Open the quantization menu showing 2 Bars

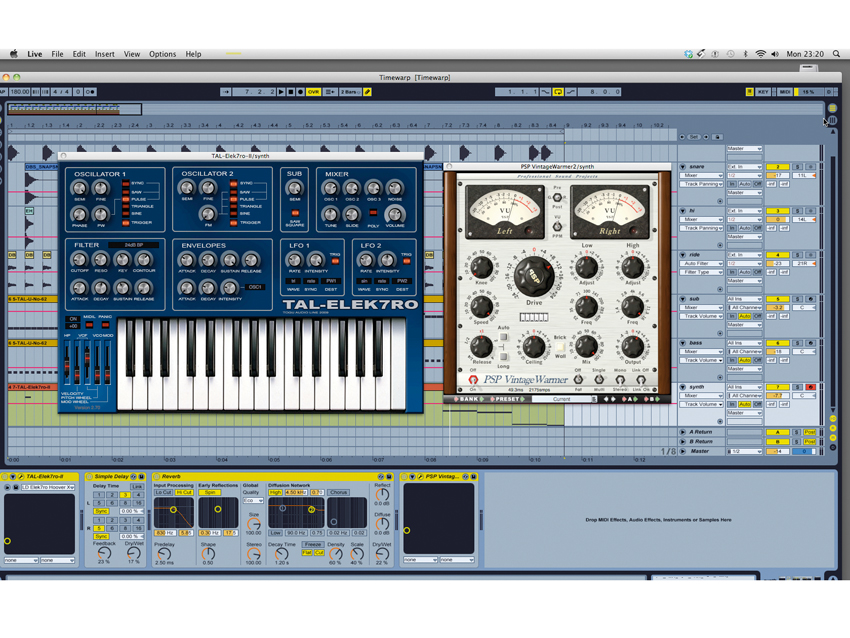(350, 92)
